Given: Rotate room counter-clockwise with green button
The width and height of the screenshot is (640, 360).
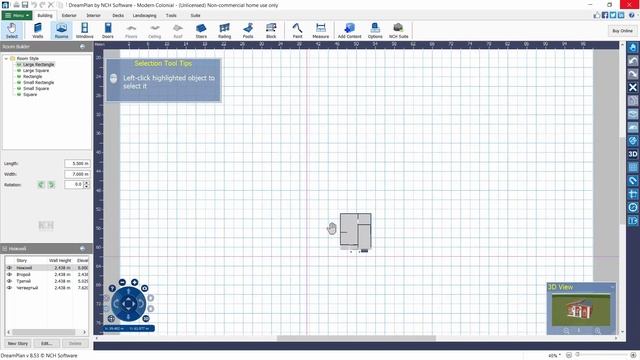Looking at the screenshot, I should (x=41, y=184).
